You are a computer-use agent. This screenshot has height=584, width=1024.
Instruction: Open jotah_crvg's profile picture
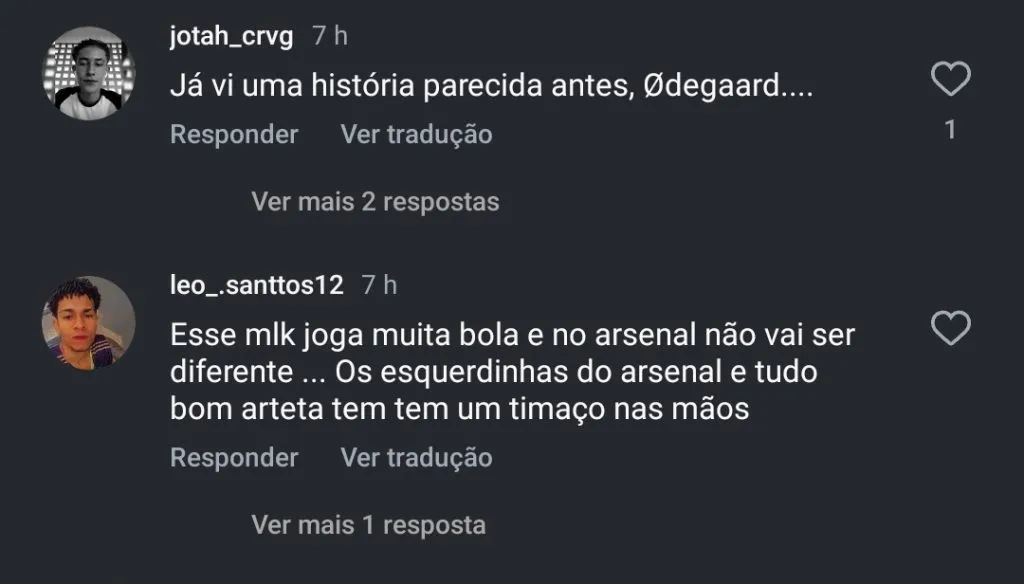pos(88,74)
